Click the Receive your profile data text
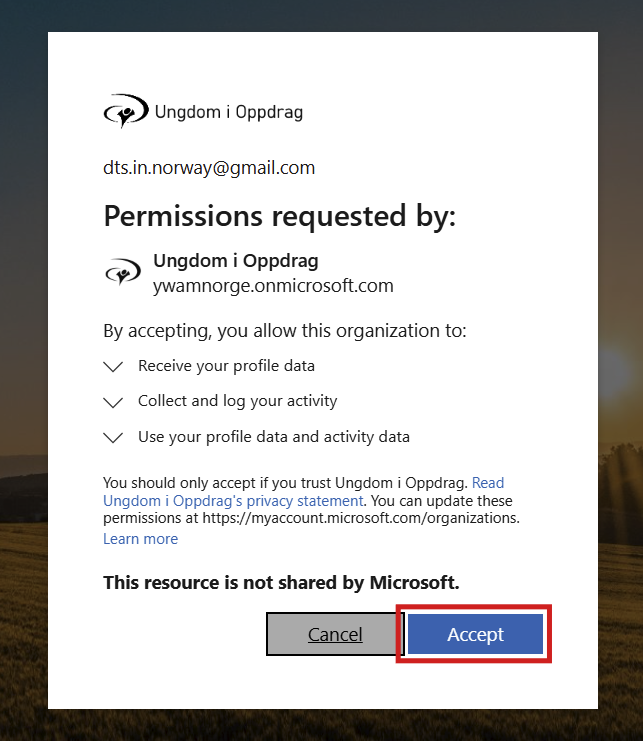The width and height of the screenshot is (643, 741). (226, 366)
